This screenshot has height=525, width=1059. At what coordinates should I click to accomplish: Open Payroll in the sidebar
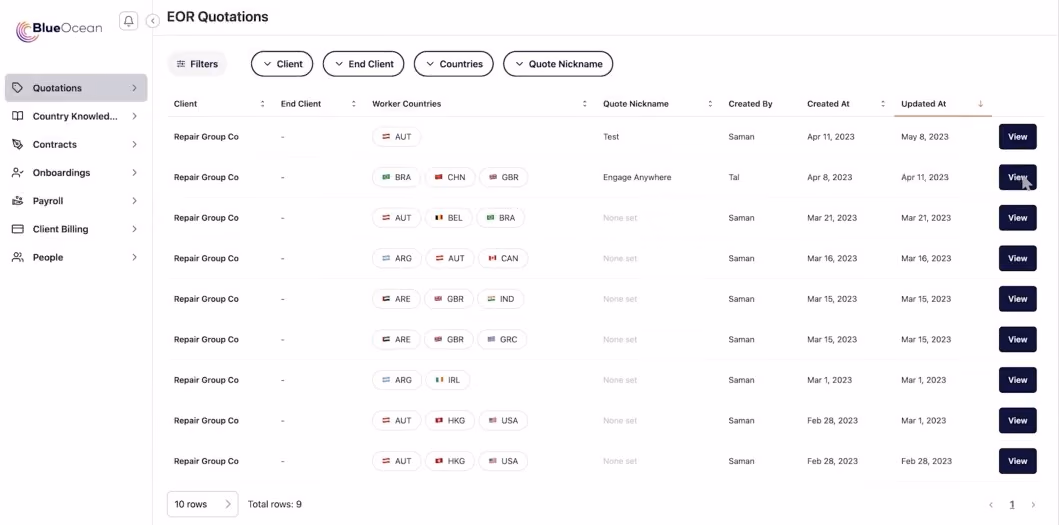(76, 201)
